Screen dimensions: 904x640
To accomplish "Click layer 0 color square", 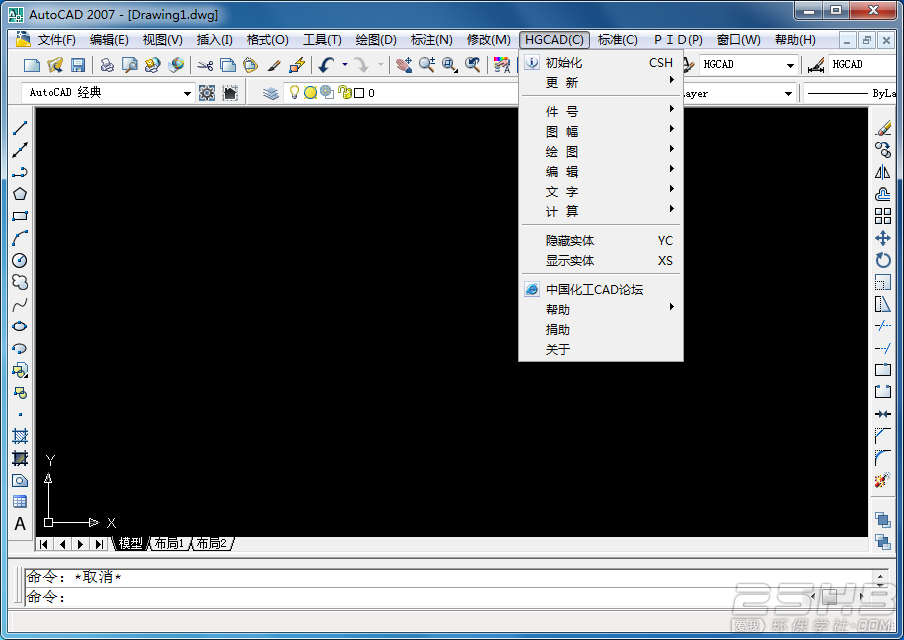I will point(359,93).
